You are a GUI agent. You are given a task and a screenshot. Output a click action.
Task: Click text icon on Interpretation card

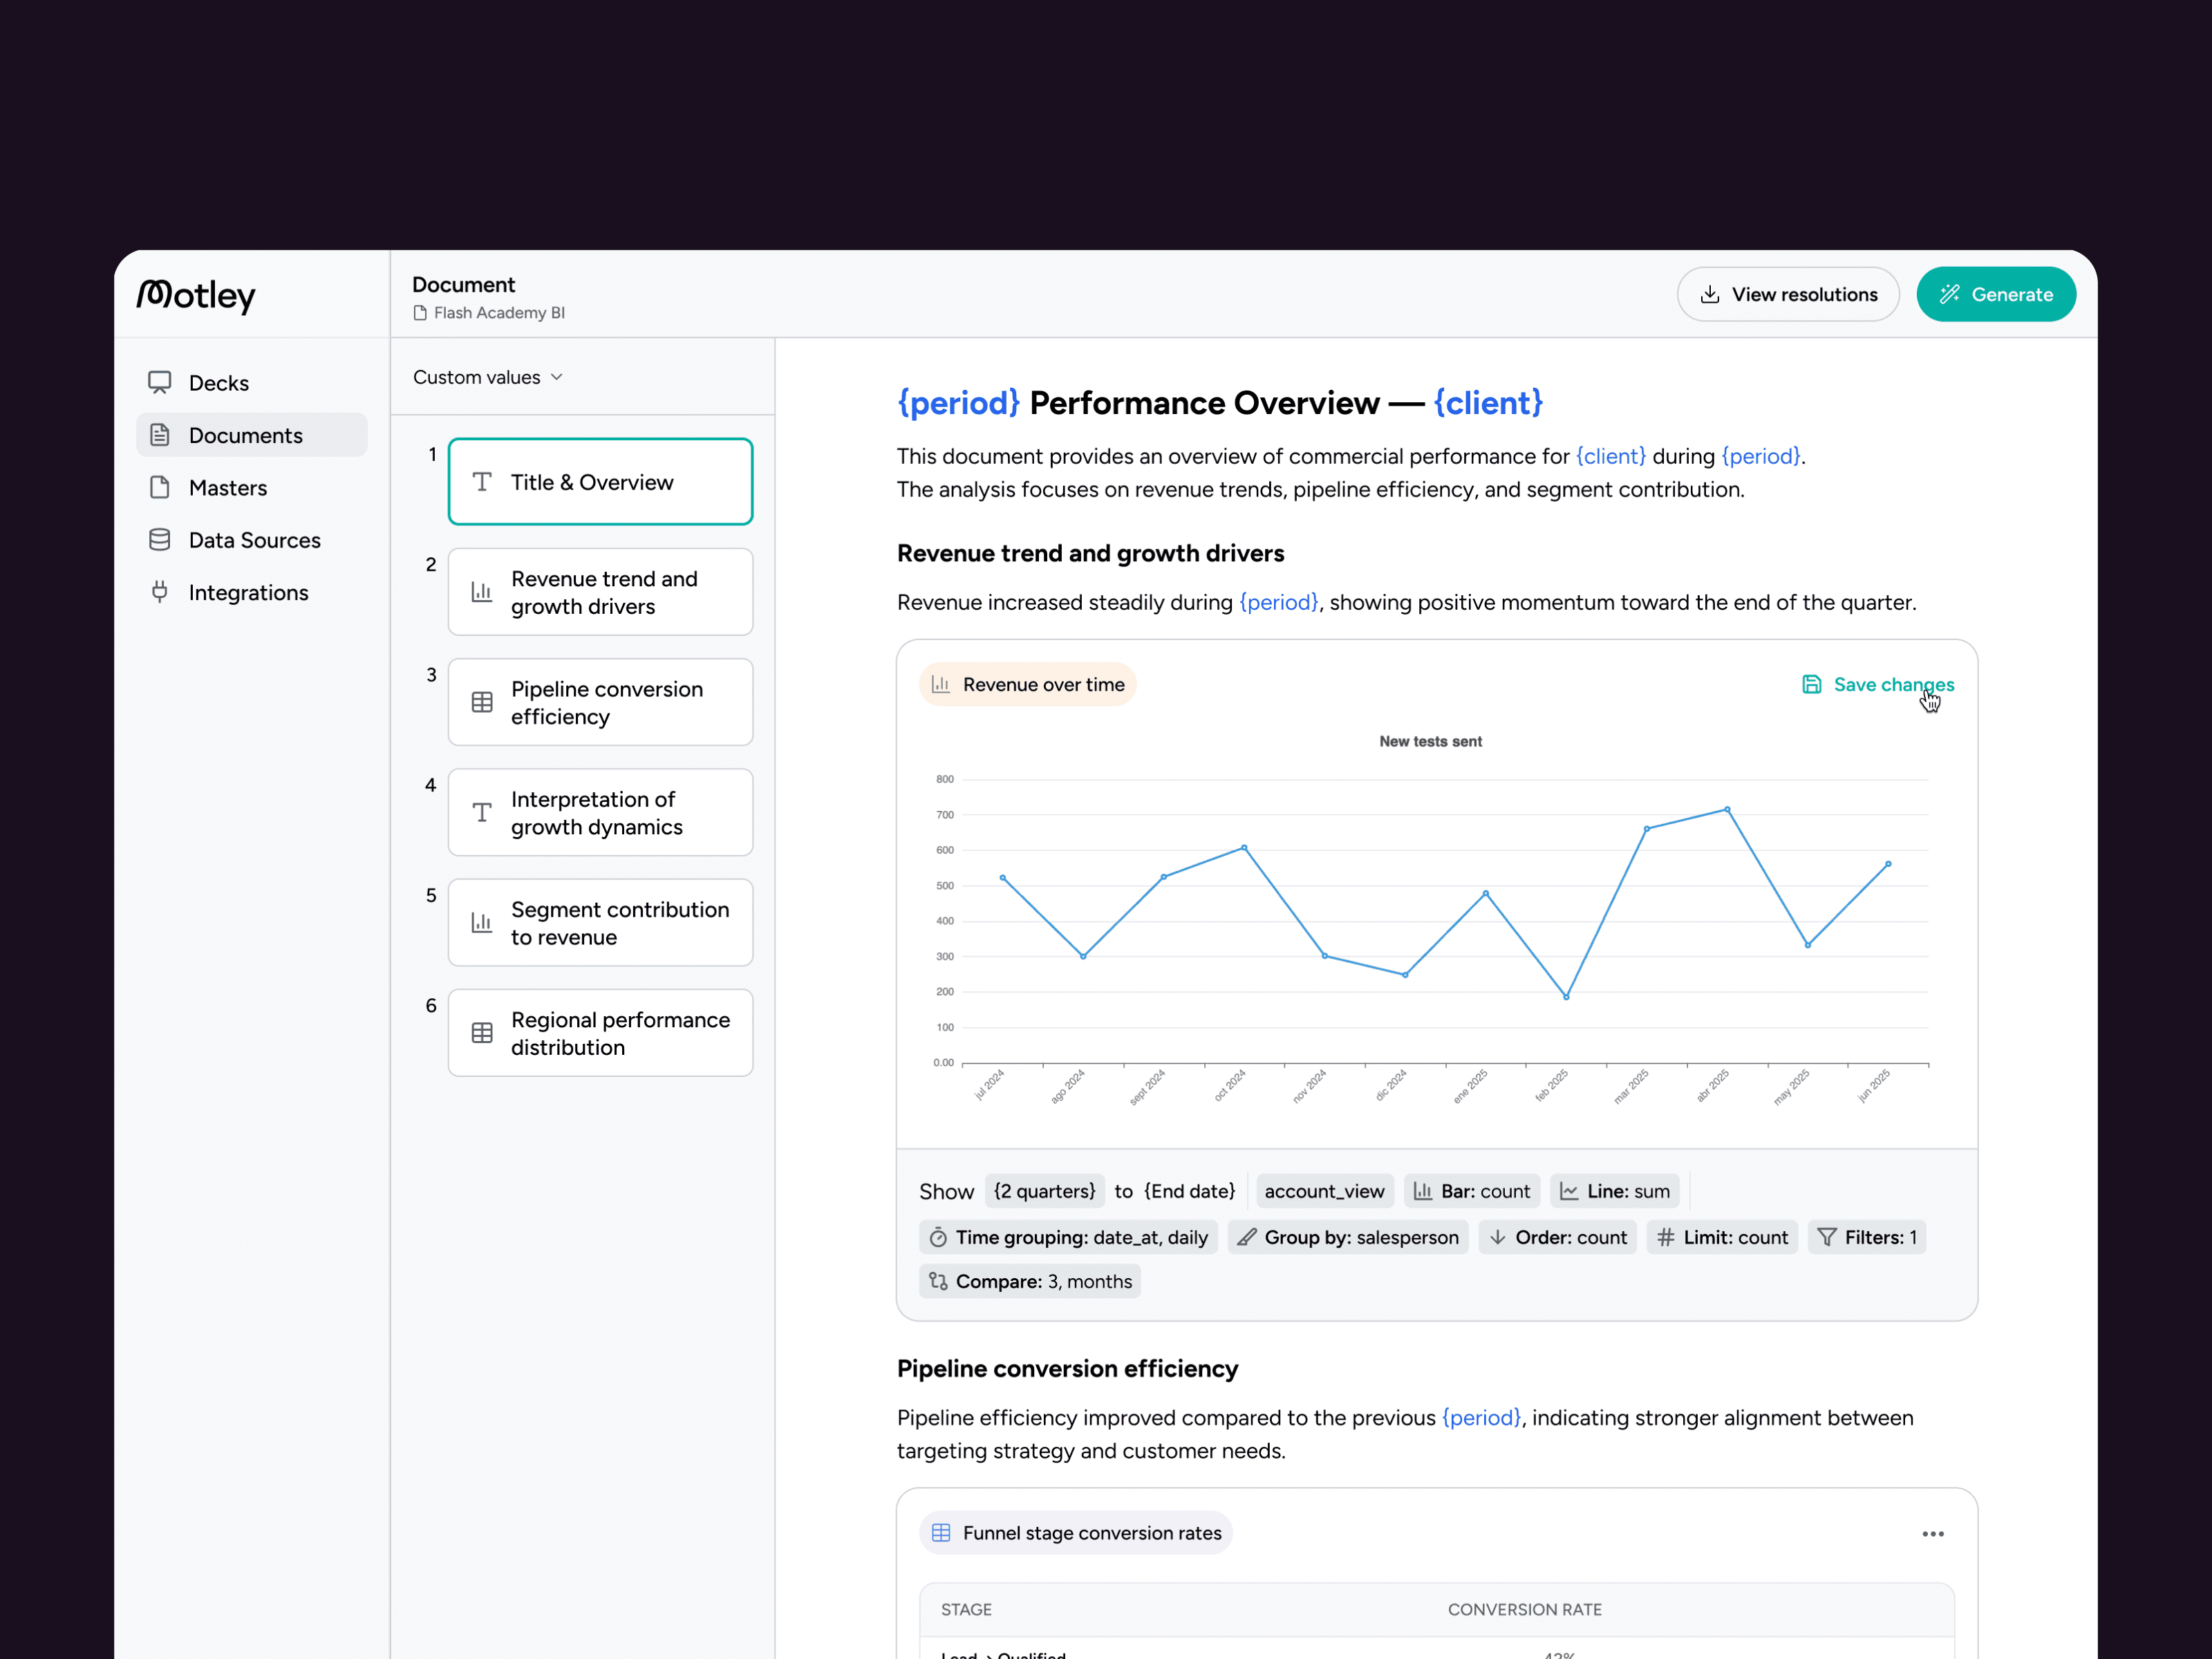[482, 812]
